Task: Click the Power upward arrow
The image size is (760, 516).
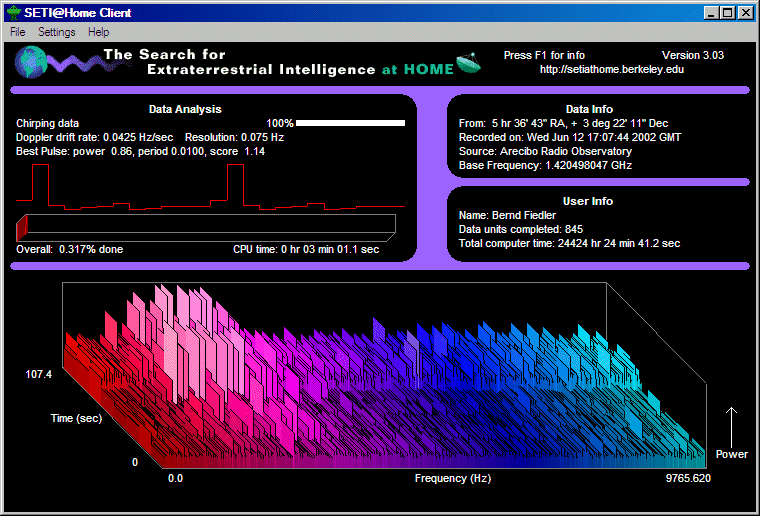Action: pyautogui.click(x=731, y=427)
